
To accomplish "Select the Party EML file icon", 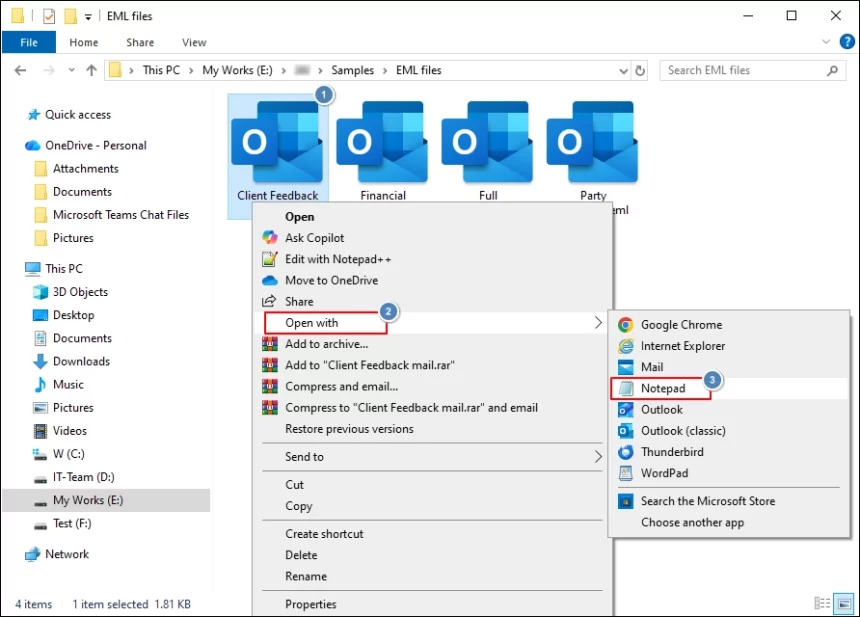I will (x=592, y=141).
